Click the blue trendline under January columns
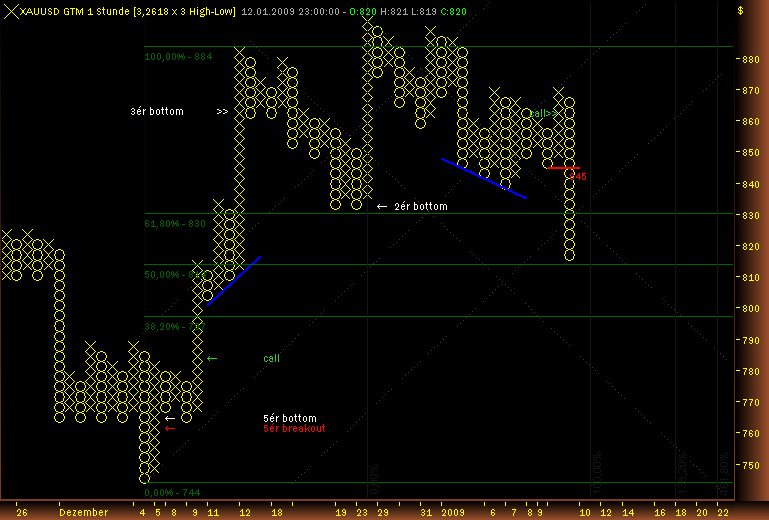 [x=484, y=179]
